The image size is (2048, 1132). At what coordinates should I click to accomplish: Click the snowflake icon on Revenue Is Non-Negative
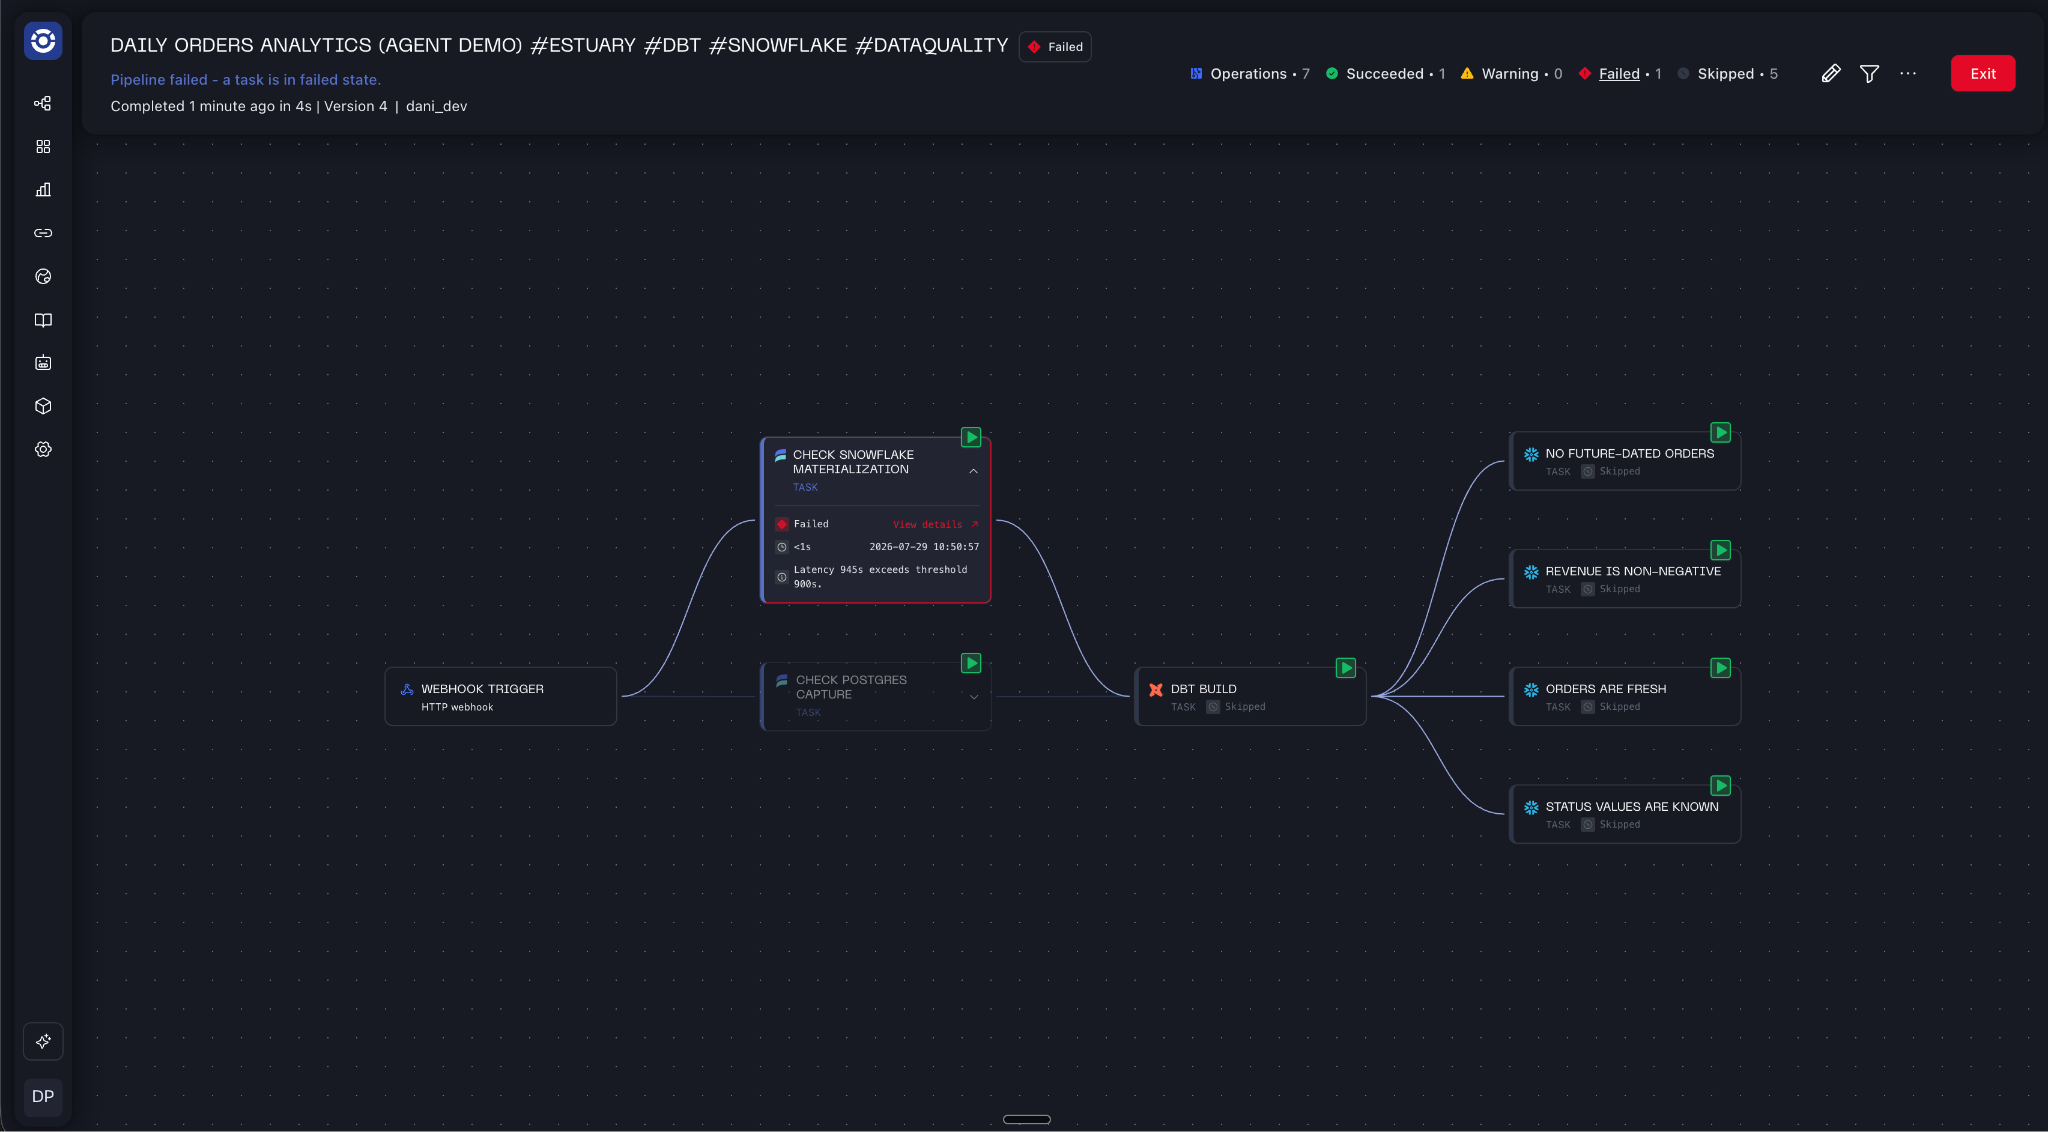pyautogui.click(x=1531, y=572)
